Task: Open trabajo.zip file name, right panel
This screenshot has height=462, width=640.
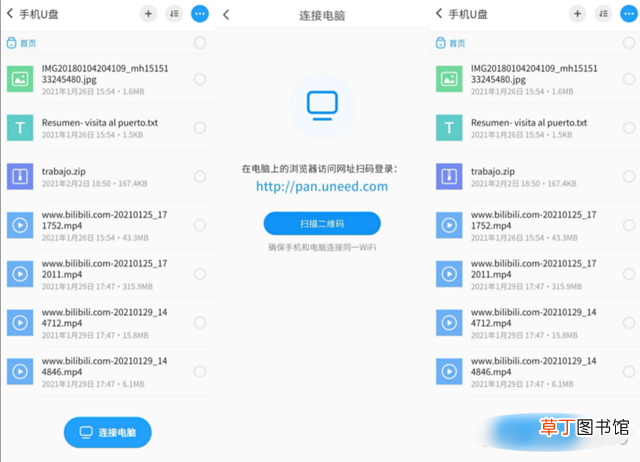Action: pyautogui.click(x=493, y=171)
